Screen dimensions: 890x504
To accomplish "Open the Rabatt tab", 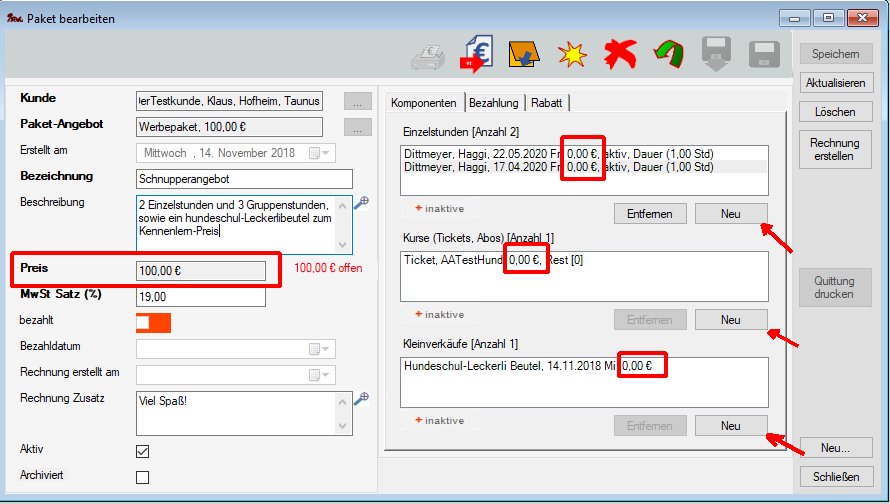I will [x=546, y=103].
